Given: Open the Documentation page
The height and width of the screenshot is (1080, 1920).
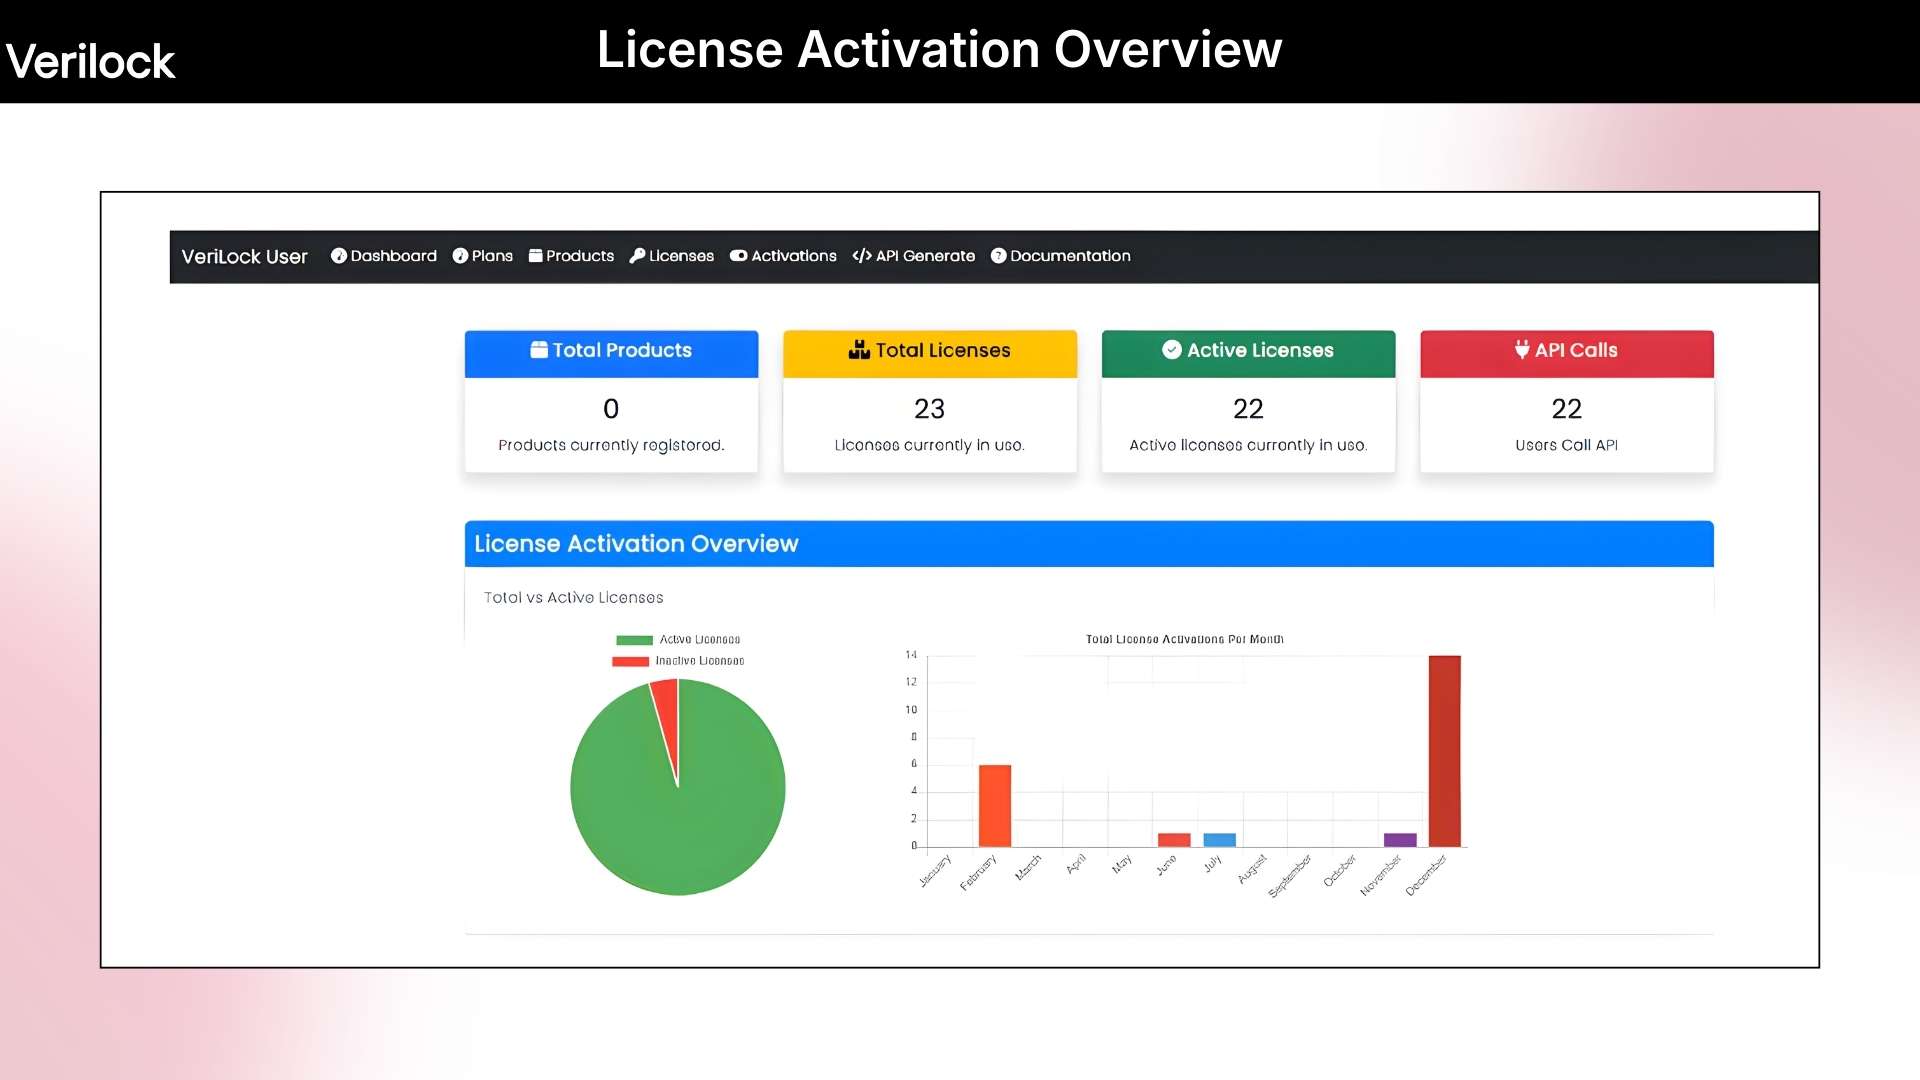Looking at the screenshot, I should click(x=1069, y=256).
